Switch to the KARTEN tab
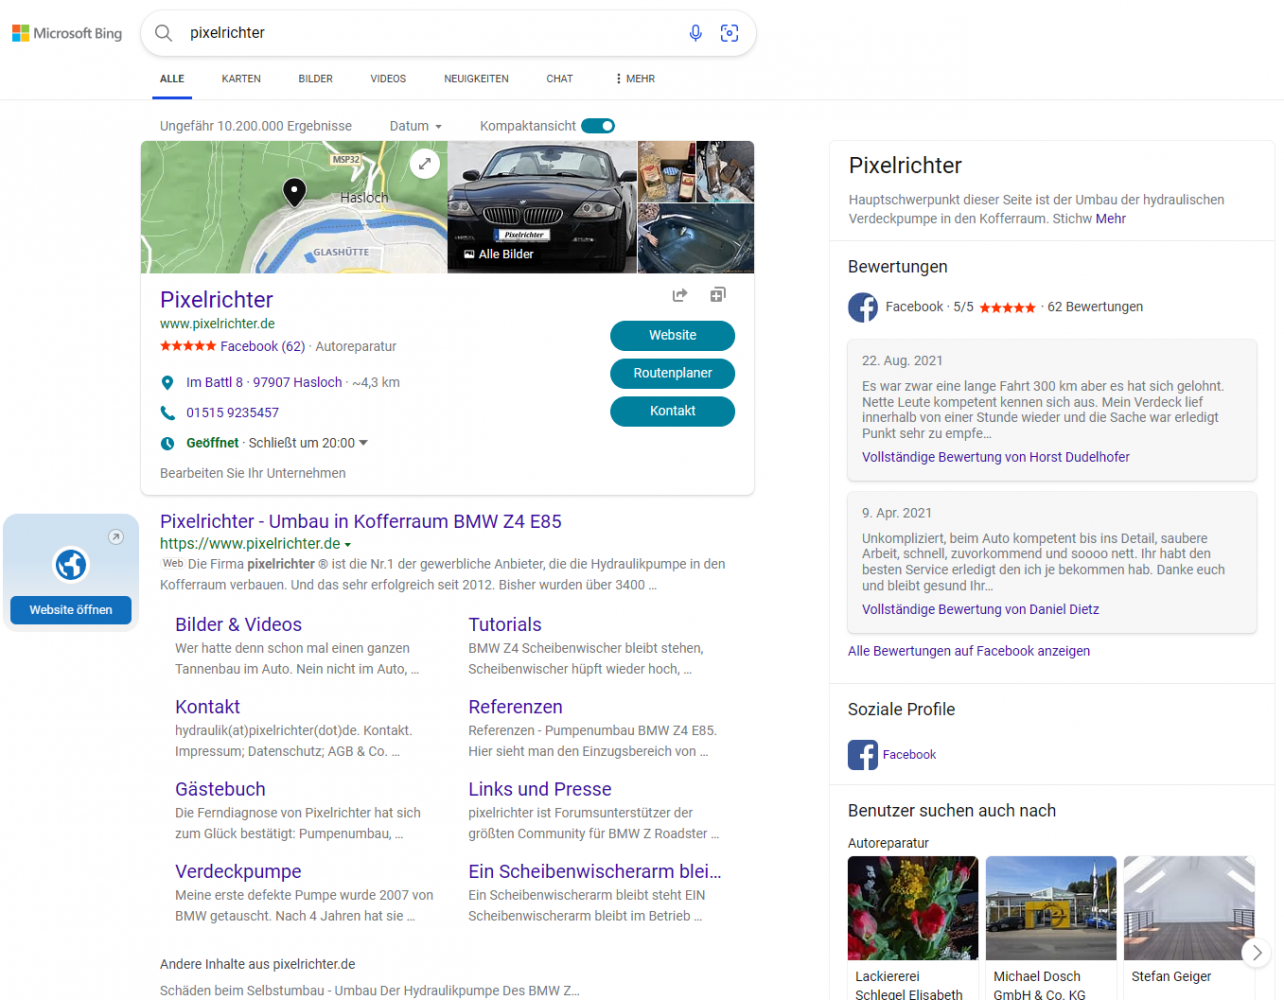Viewport: 1284px width, 1000px height. tap(241, 79)
